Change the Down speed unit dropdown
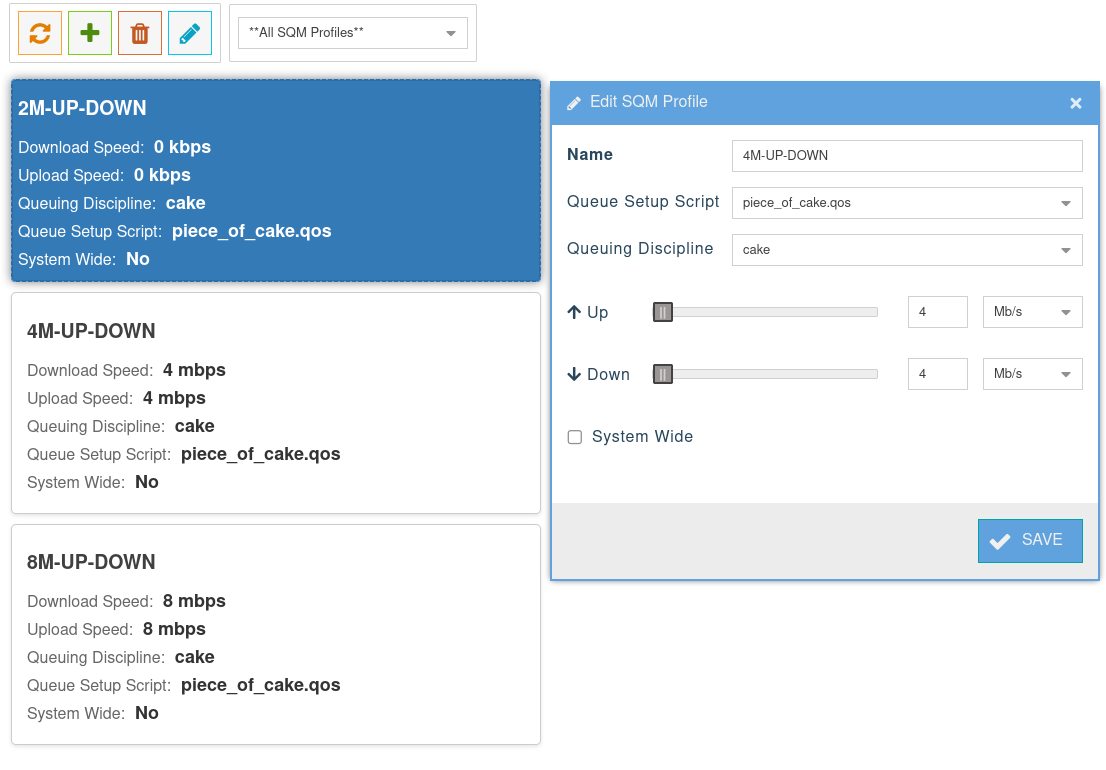Viewport: 1106px width, 770px height. (x=1032, y=374)
